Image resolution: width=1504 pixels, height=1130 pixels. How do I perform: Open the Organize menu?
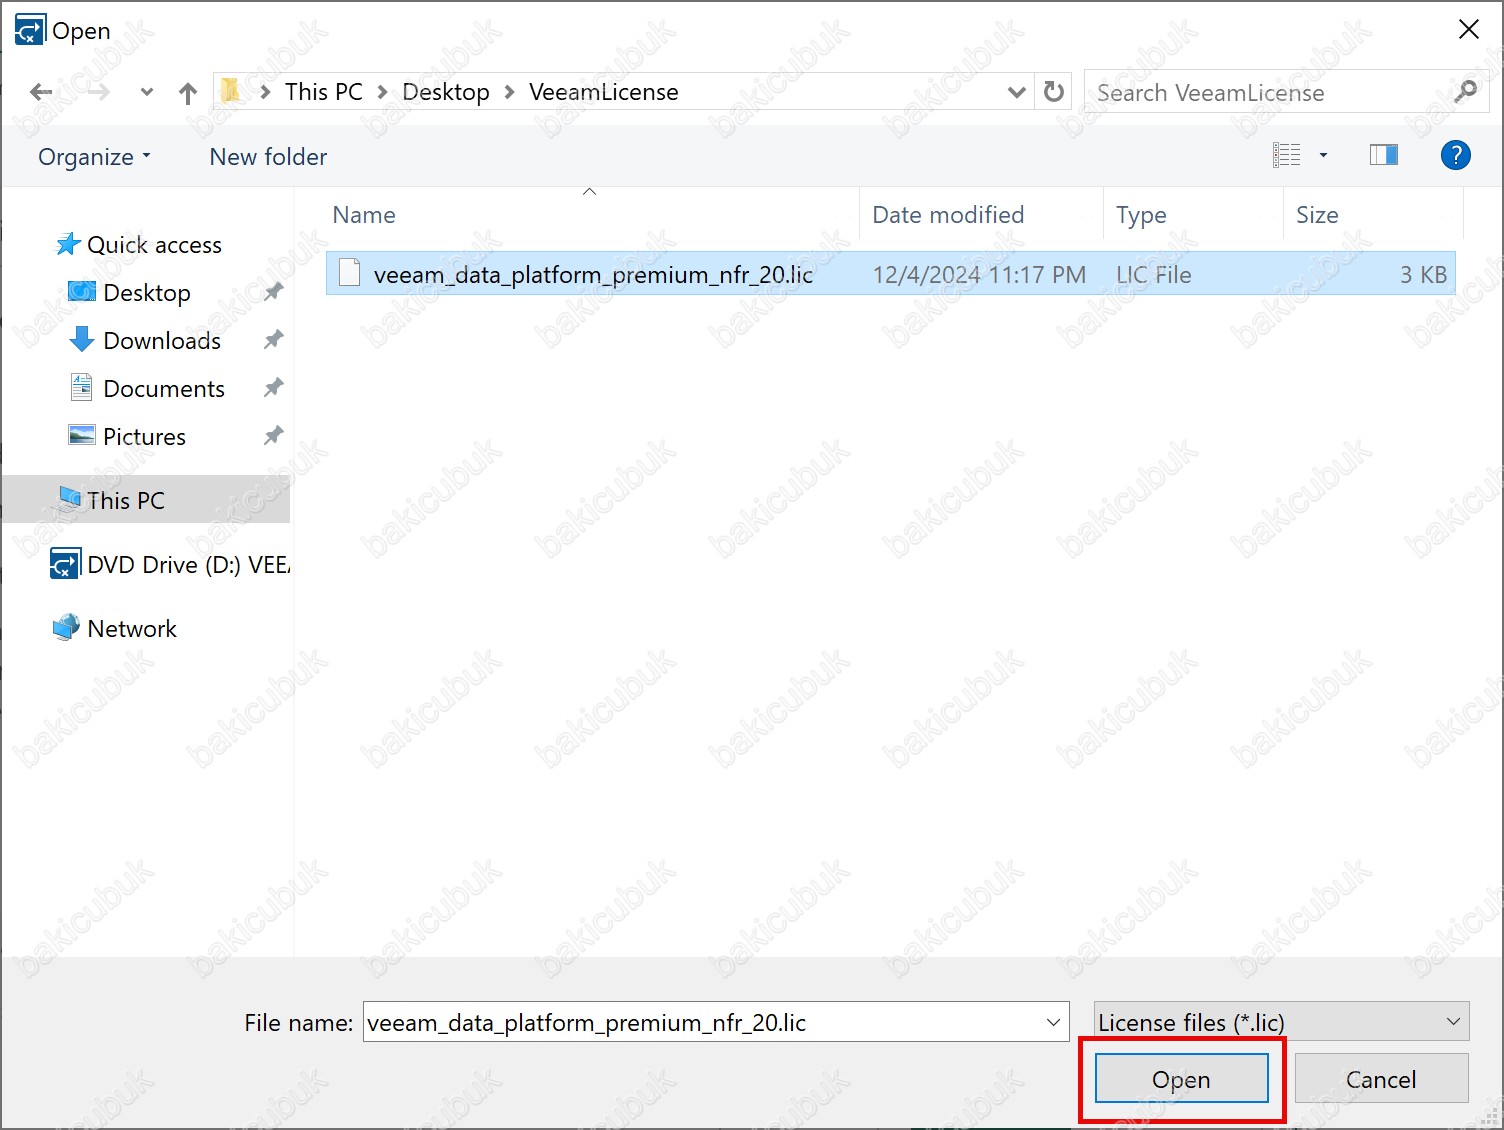pos(94,157)
